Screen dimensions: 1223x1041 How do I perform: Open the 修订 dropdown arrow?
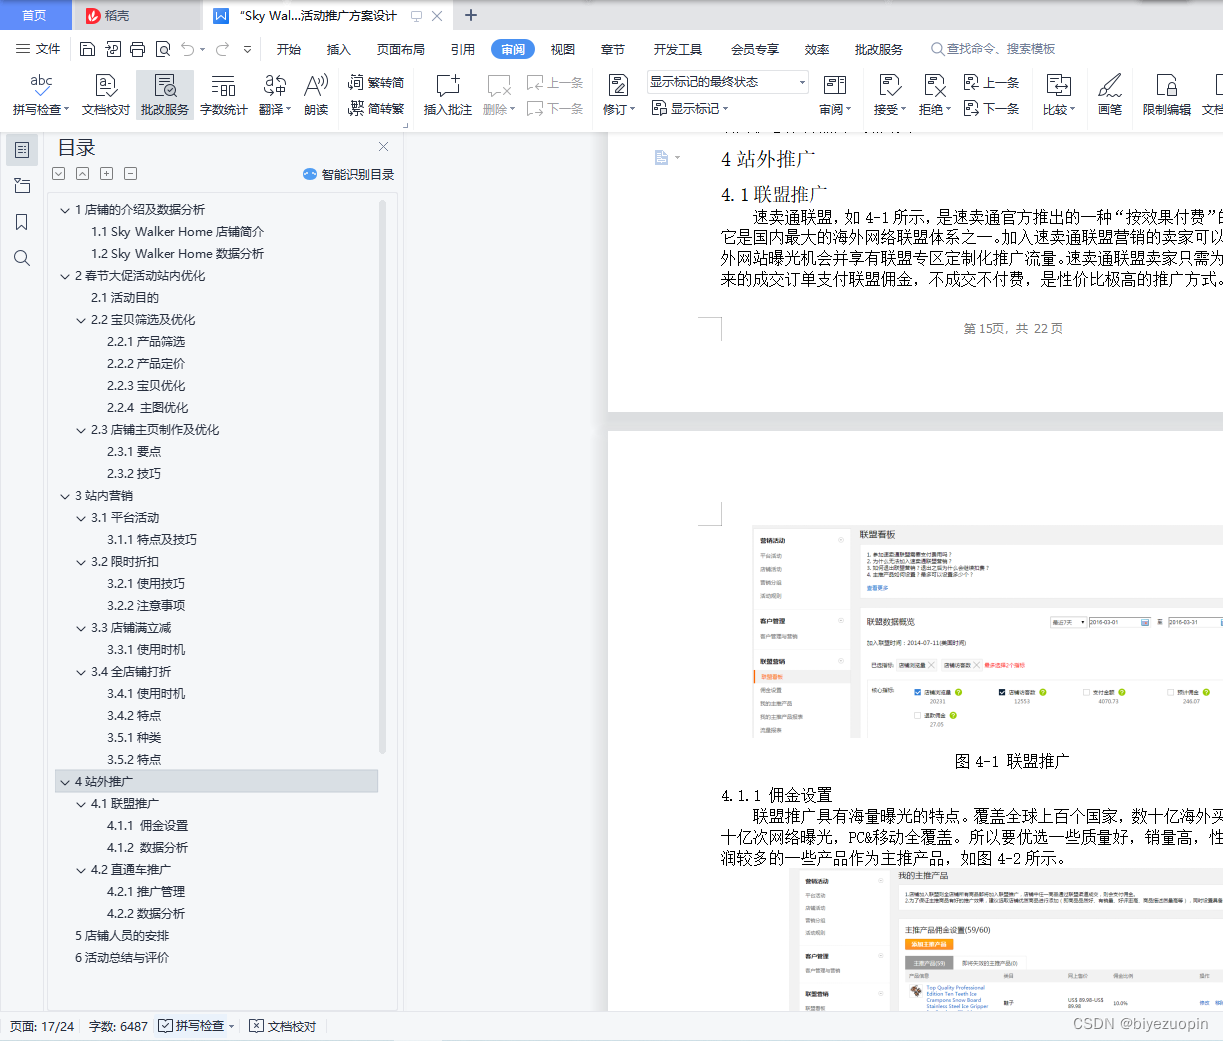[x=633, y=109]
